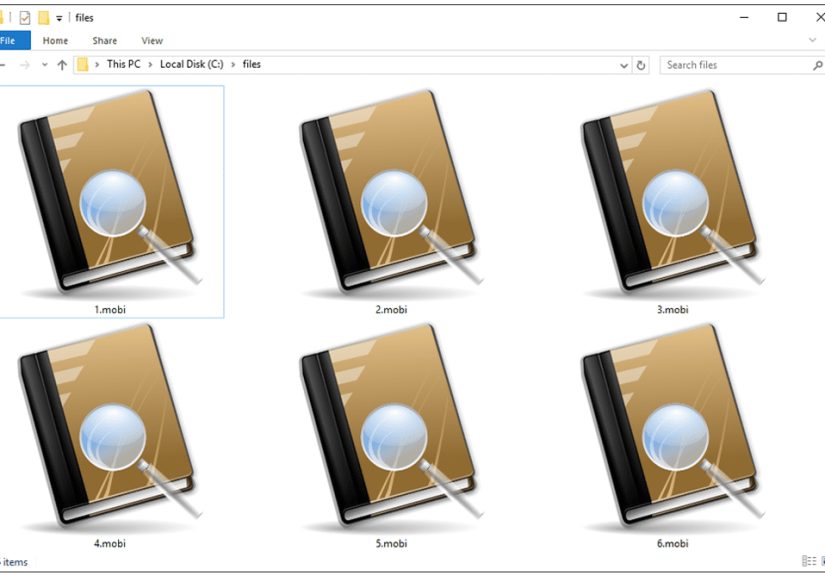Expand the chevron before This PC
This screenshot has height=575, width=825.
(x=97, y=65)
